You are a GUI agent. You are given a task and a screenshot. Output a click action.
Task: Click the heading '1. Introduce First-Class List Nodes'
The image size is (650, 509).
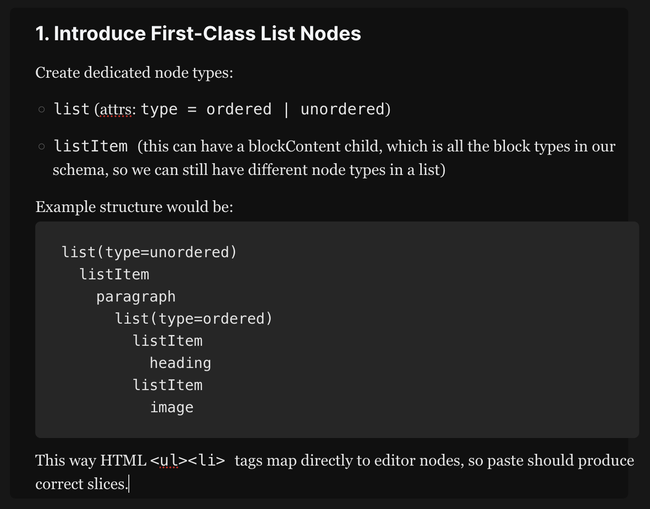tap(198, 34)
